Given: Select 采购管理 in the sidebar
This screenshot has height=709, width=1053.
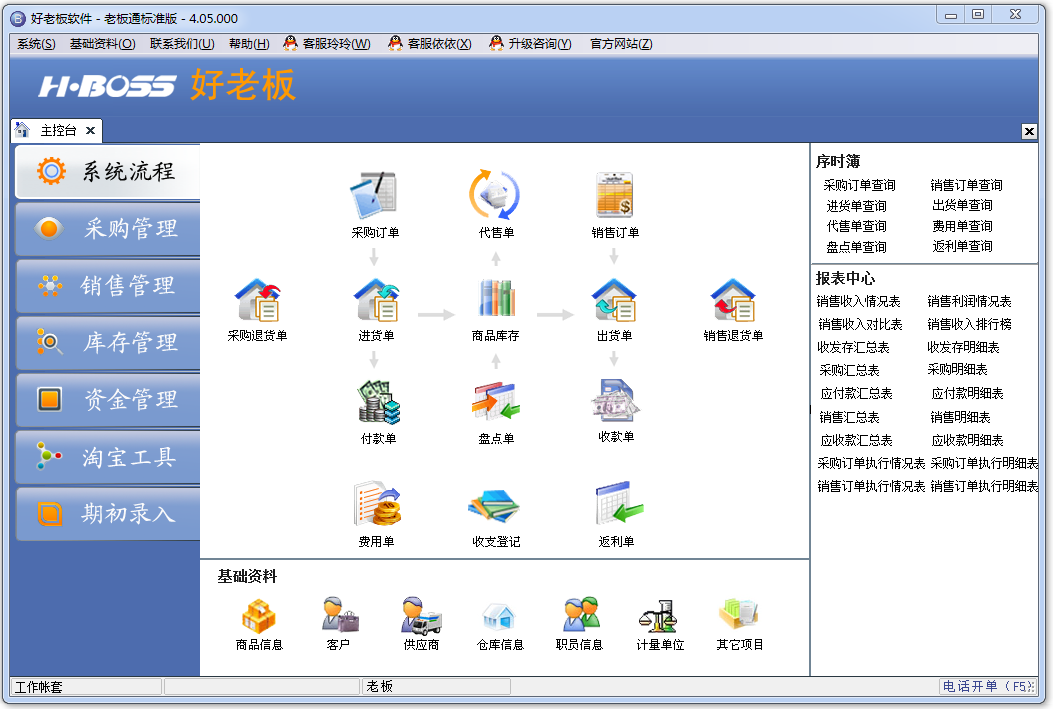Looking at the screenshot, I should tap(107, 229).
